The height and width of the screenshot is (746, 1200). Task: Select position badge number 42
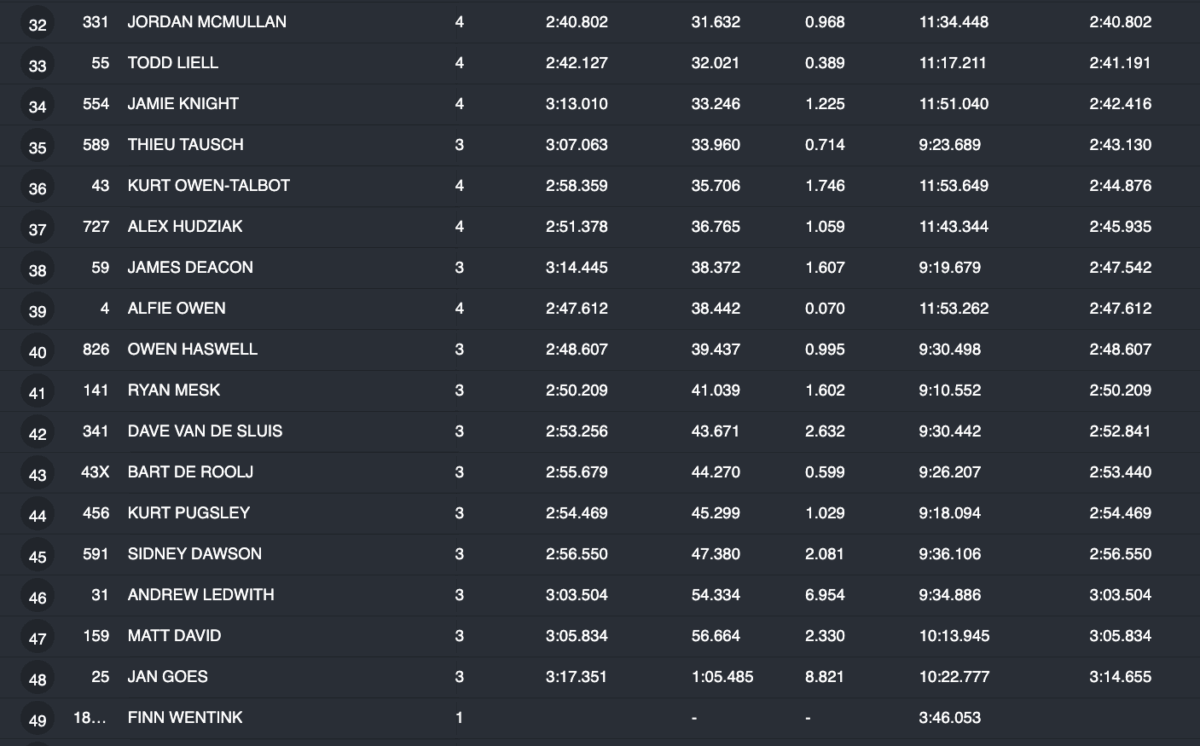point(38,435)
